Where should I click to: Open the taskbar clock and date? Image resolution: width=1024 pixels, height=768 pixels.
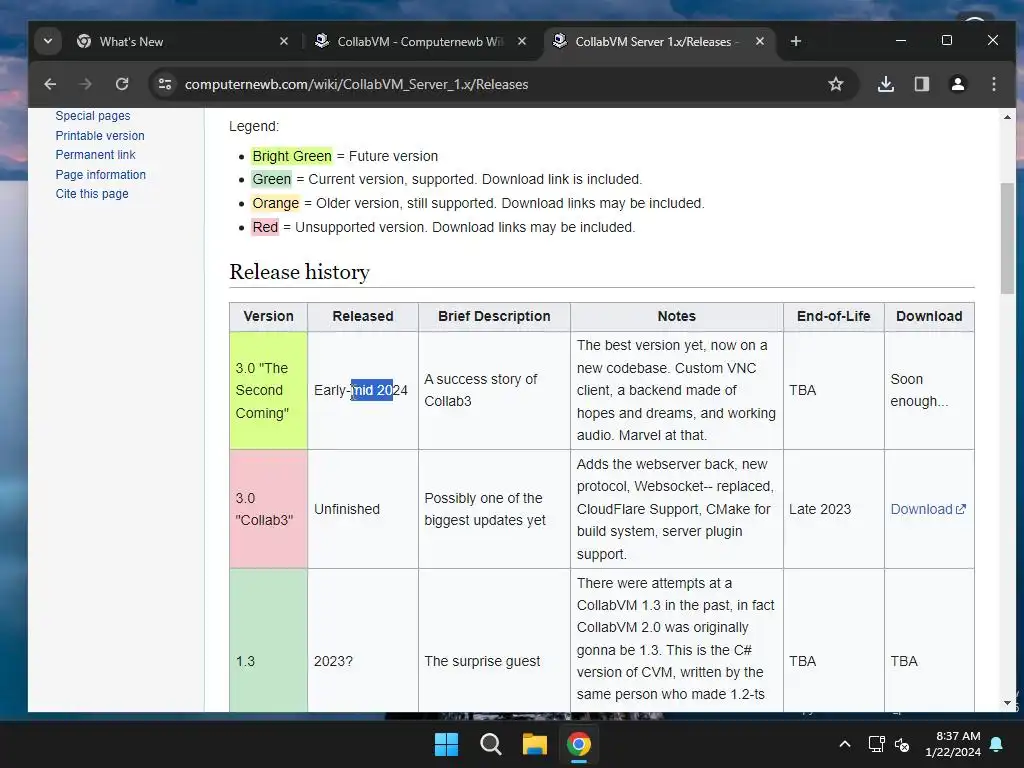pyautogui.click(x=953, y=744)
